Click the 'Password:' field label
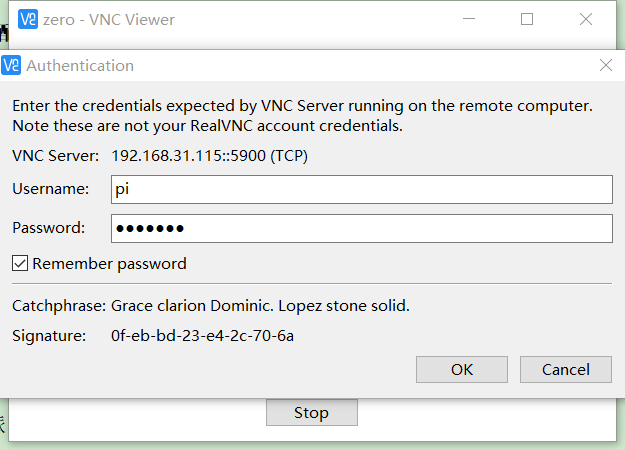 (x=49, y=228)
